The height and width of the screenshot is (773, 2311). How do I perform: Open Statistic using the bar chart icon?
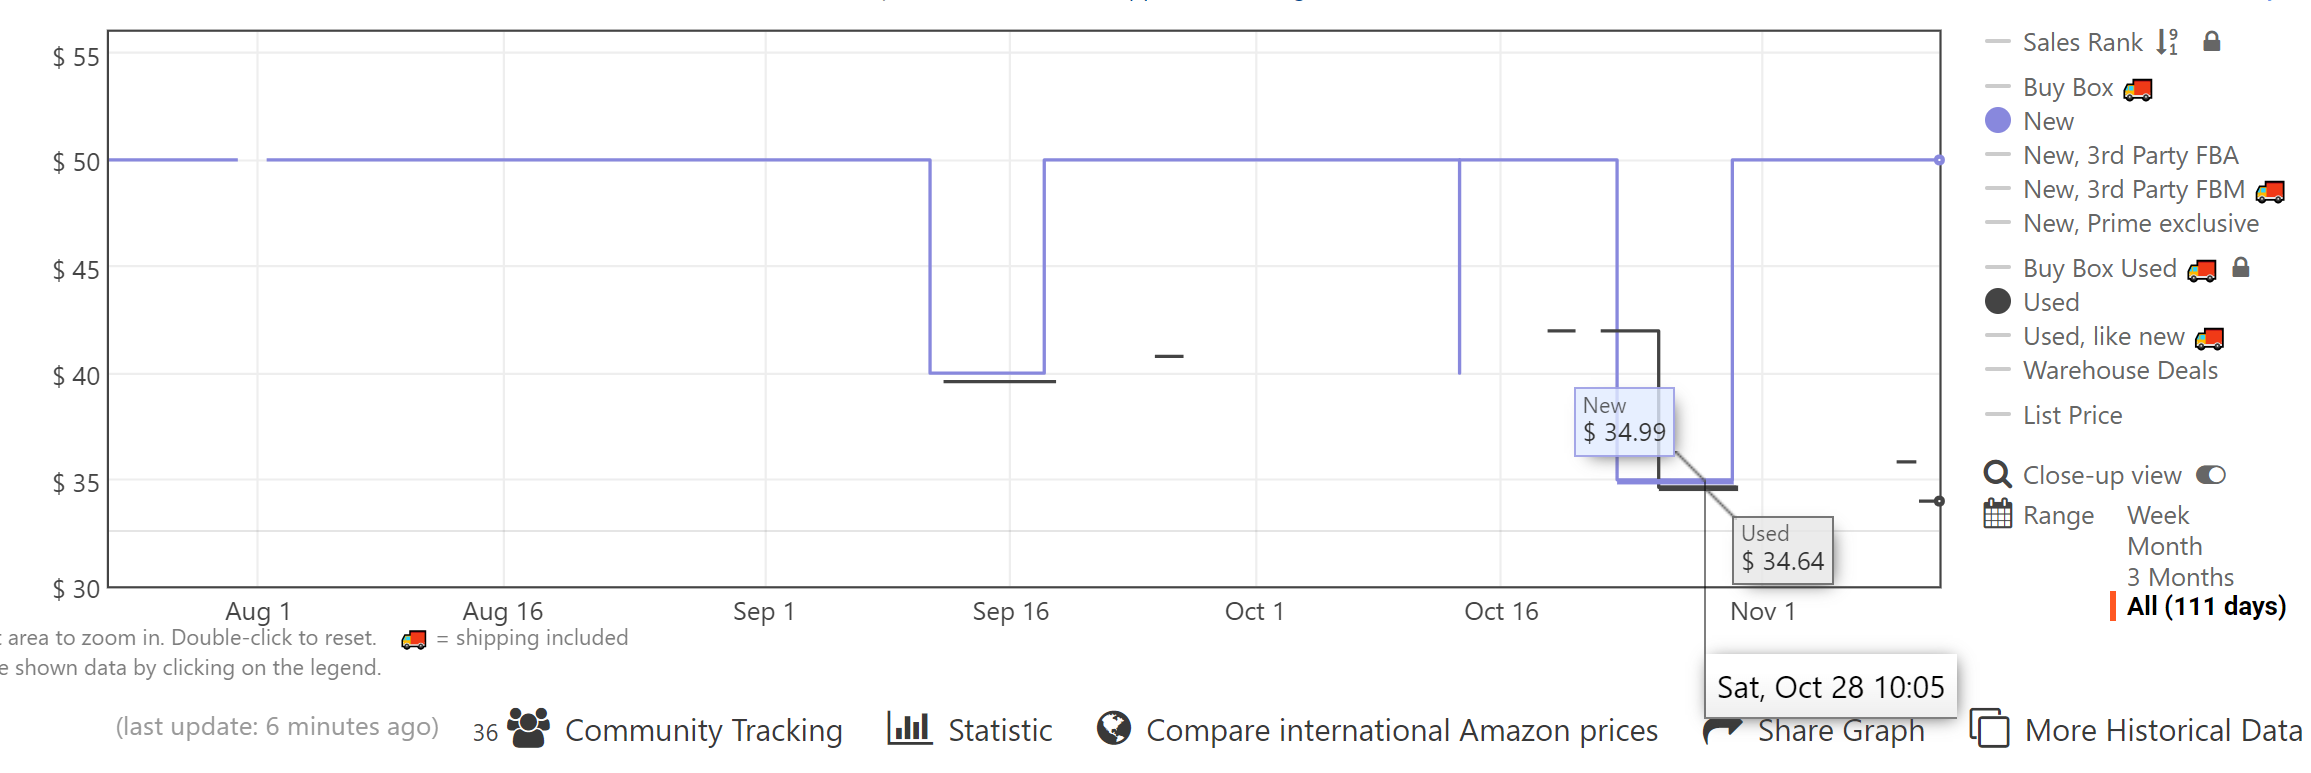pos(908,730)
